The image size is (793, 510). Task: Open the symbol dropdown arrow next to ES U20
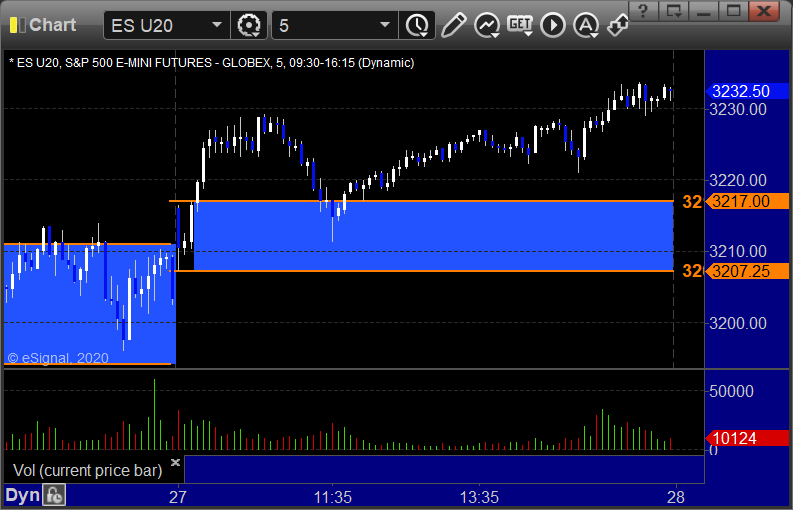coord(217,25)
